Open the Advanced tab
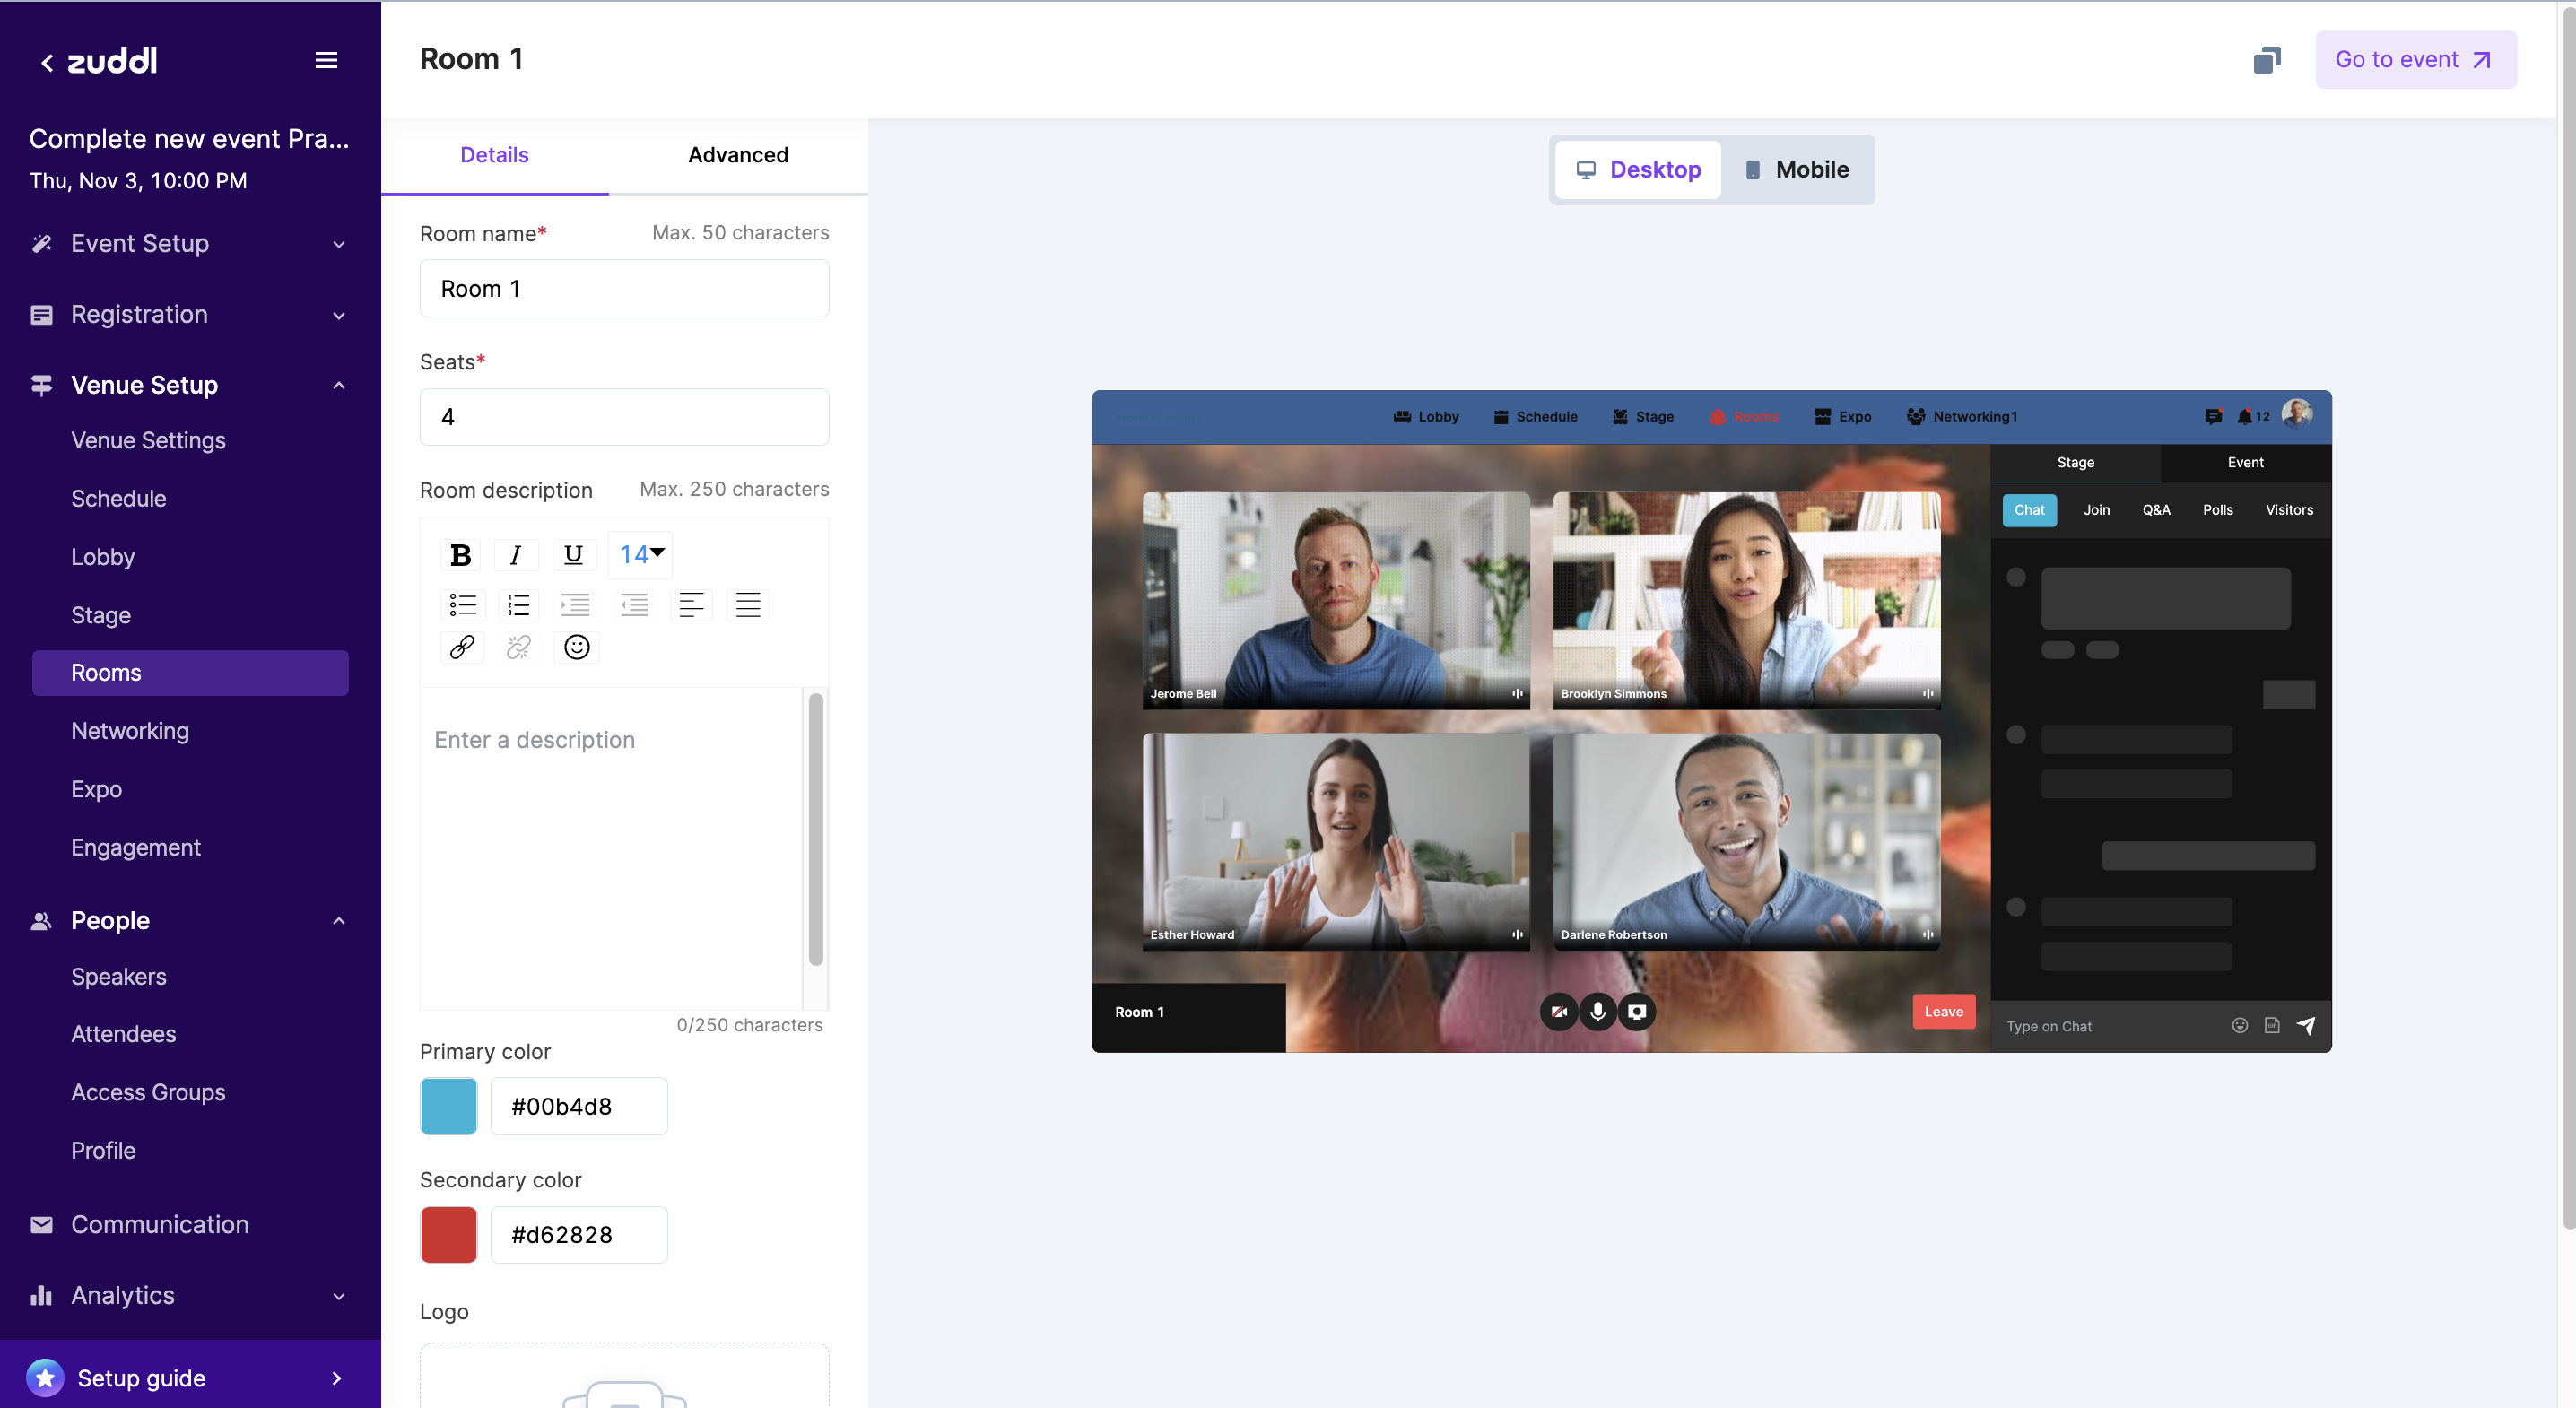2576x1408 pixels. 738,155
